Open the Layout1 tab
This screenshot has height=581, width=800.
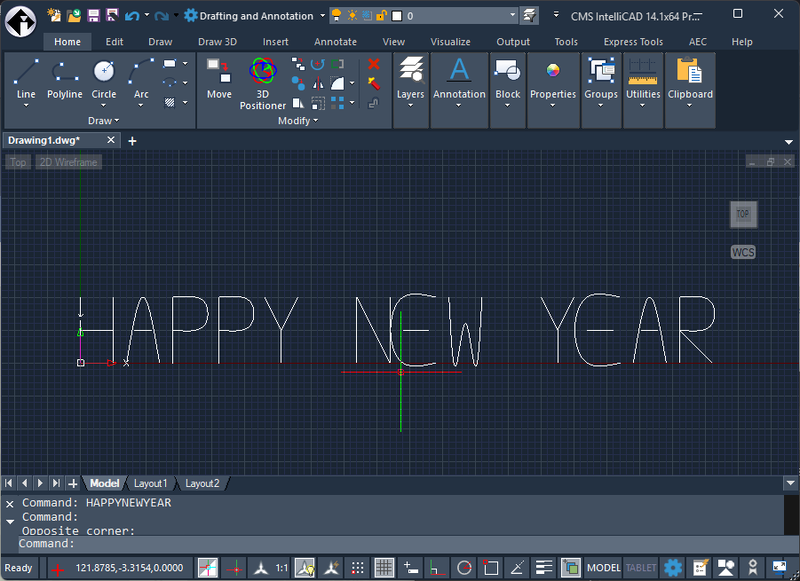click(x=151, y=483)
